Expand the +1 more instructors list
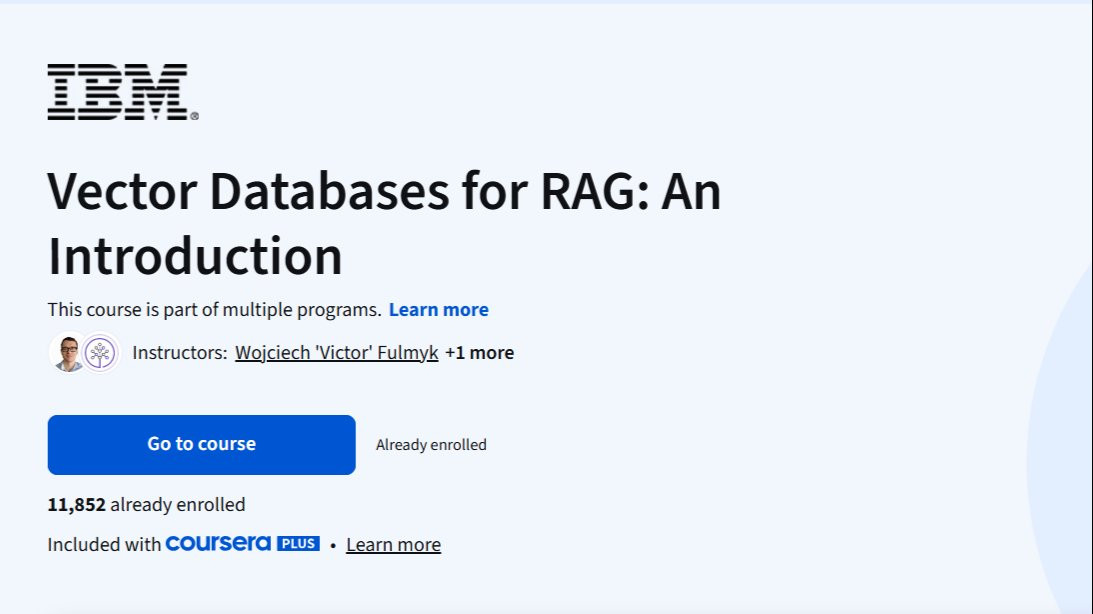The width and height of the screenshot is (1093, 614). click(x=479, y=352)
